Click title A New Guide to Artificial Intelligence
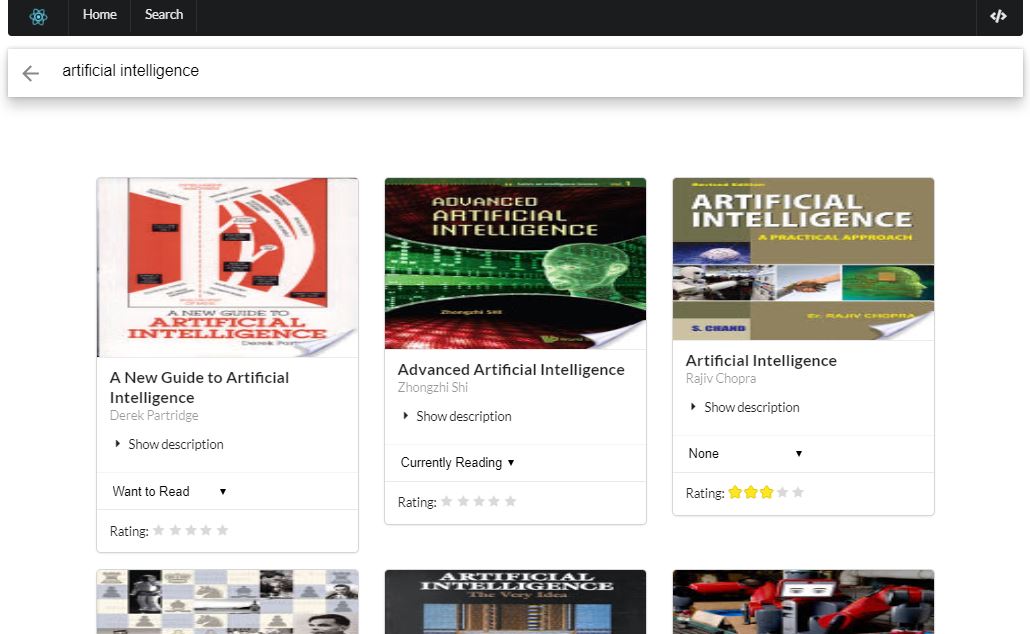The width and height of the screenshot is (1030, 634). [x=199, y=388]
